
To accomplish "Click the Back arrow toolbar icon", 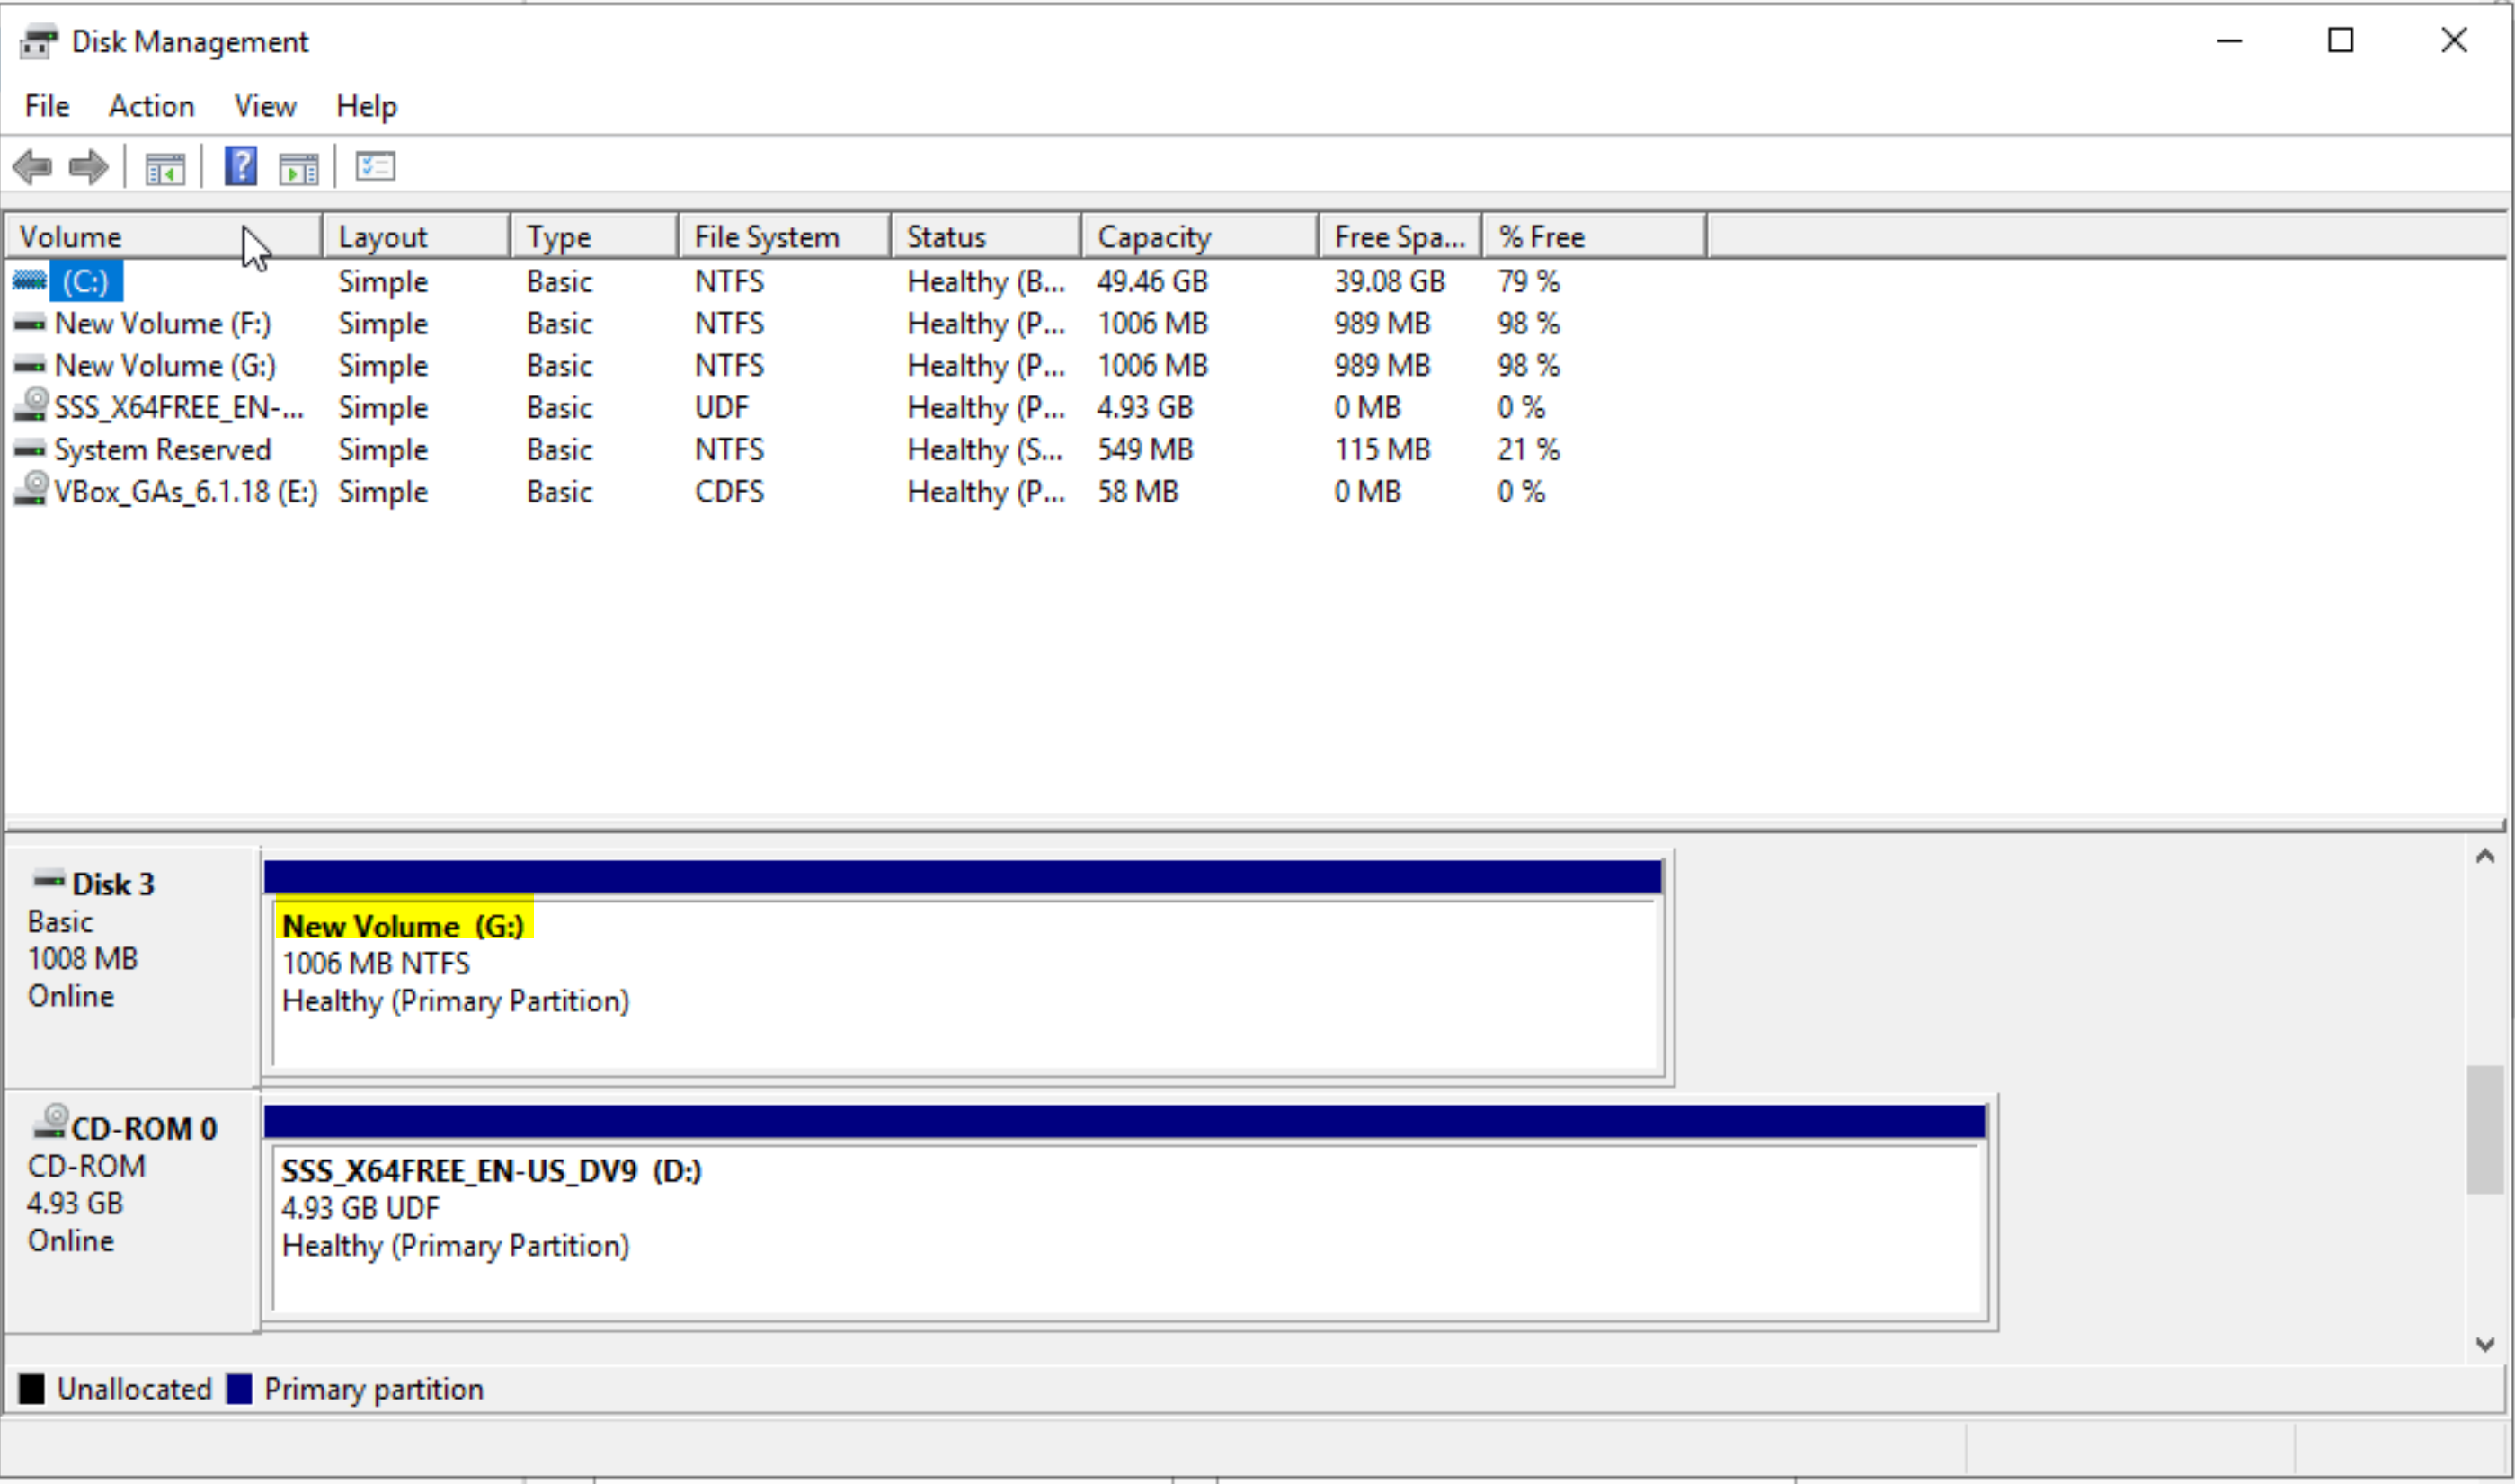I will pyautogui.click(x=32, y=167).
